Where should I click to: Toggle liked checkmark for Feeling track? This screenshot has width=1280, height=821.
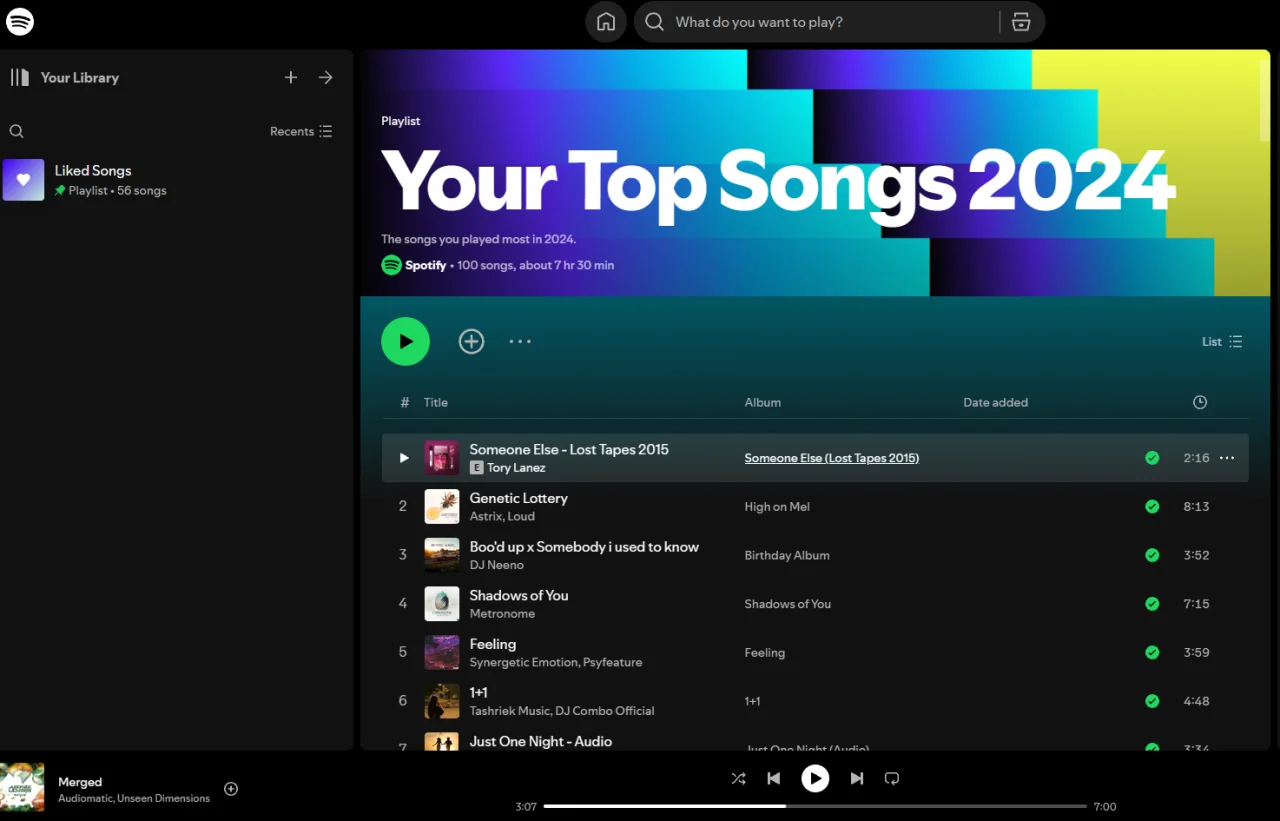1152,652
